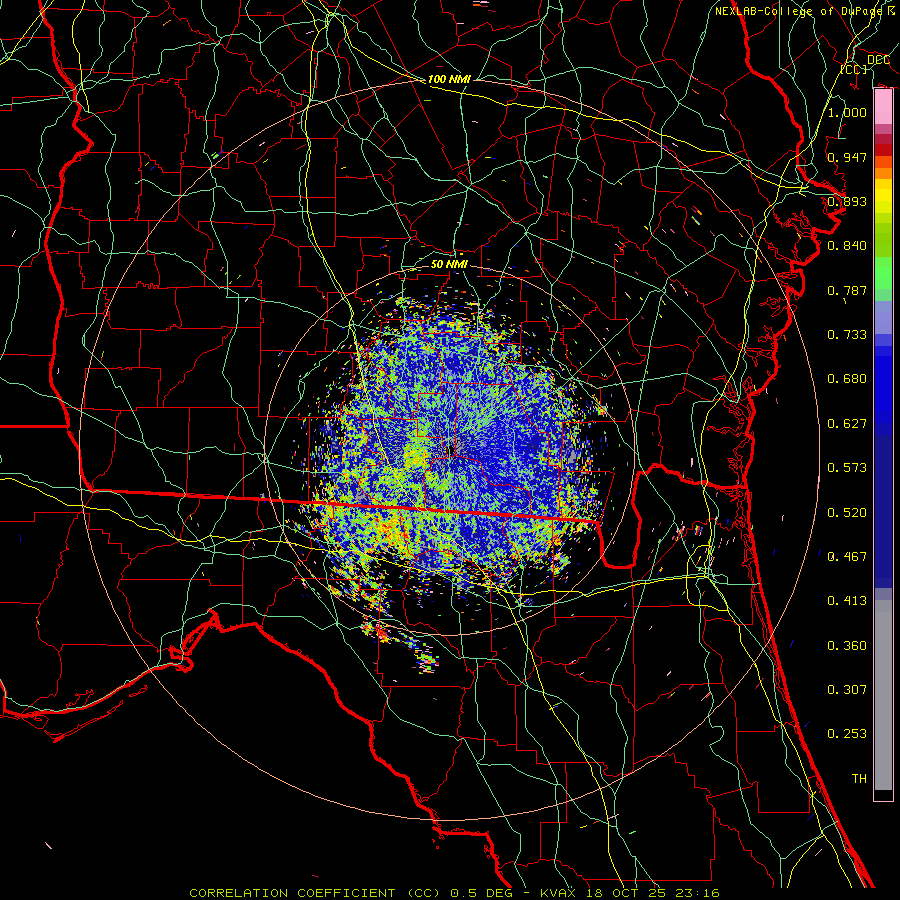Click the (CC) label above the color bar
The image size is (900, 900).
pos(854,69)
